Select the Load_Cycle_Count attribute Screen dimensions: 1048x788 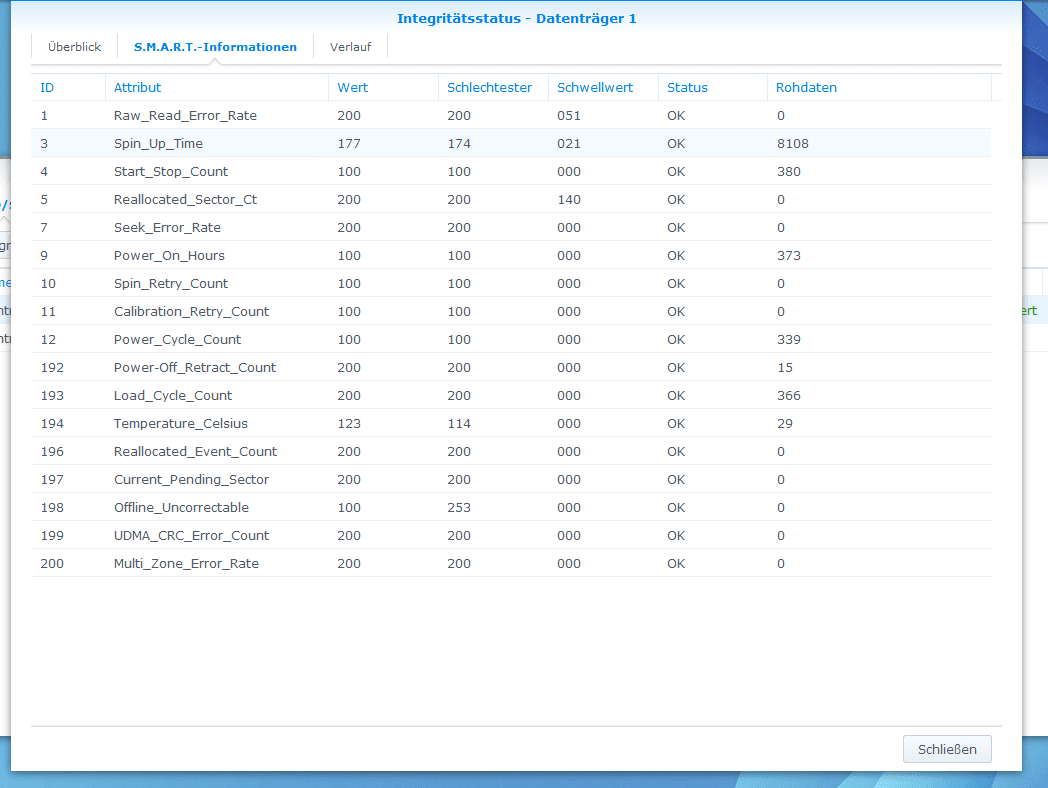(x=172, y=396)
